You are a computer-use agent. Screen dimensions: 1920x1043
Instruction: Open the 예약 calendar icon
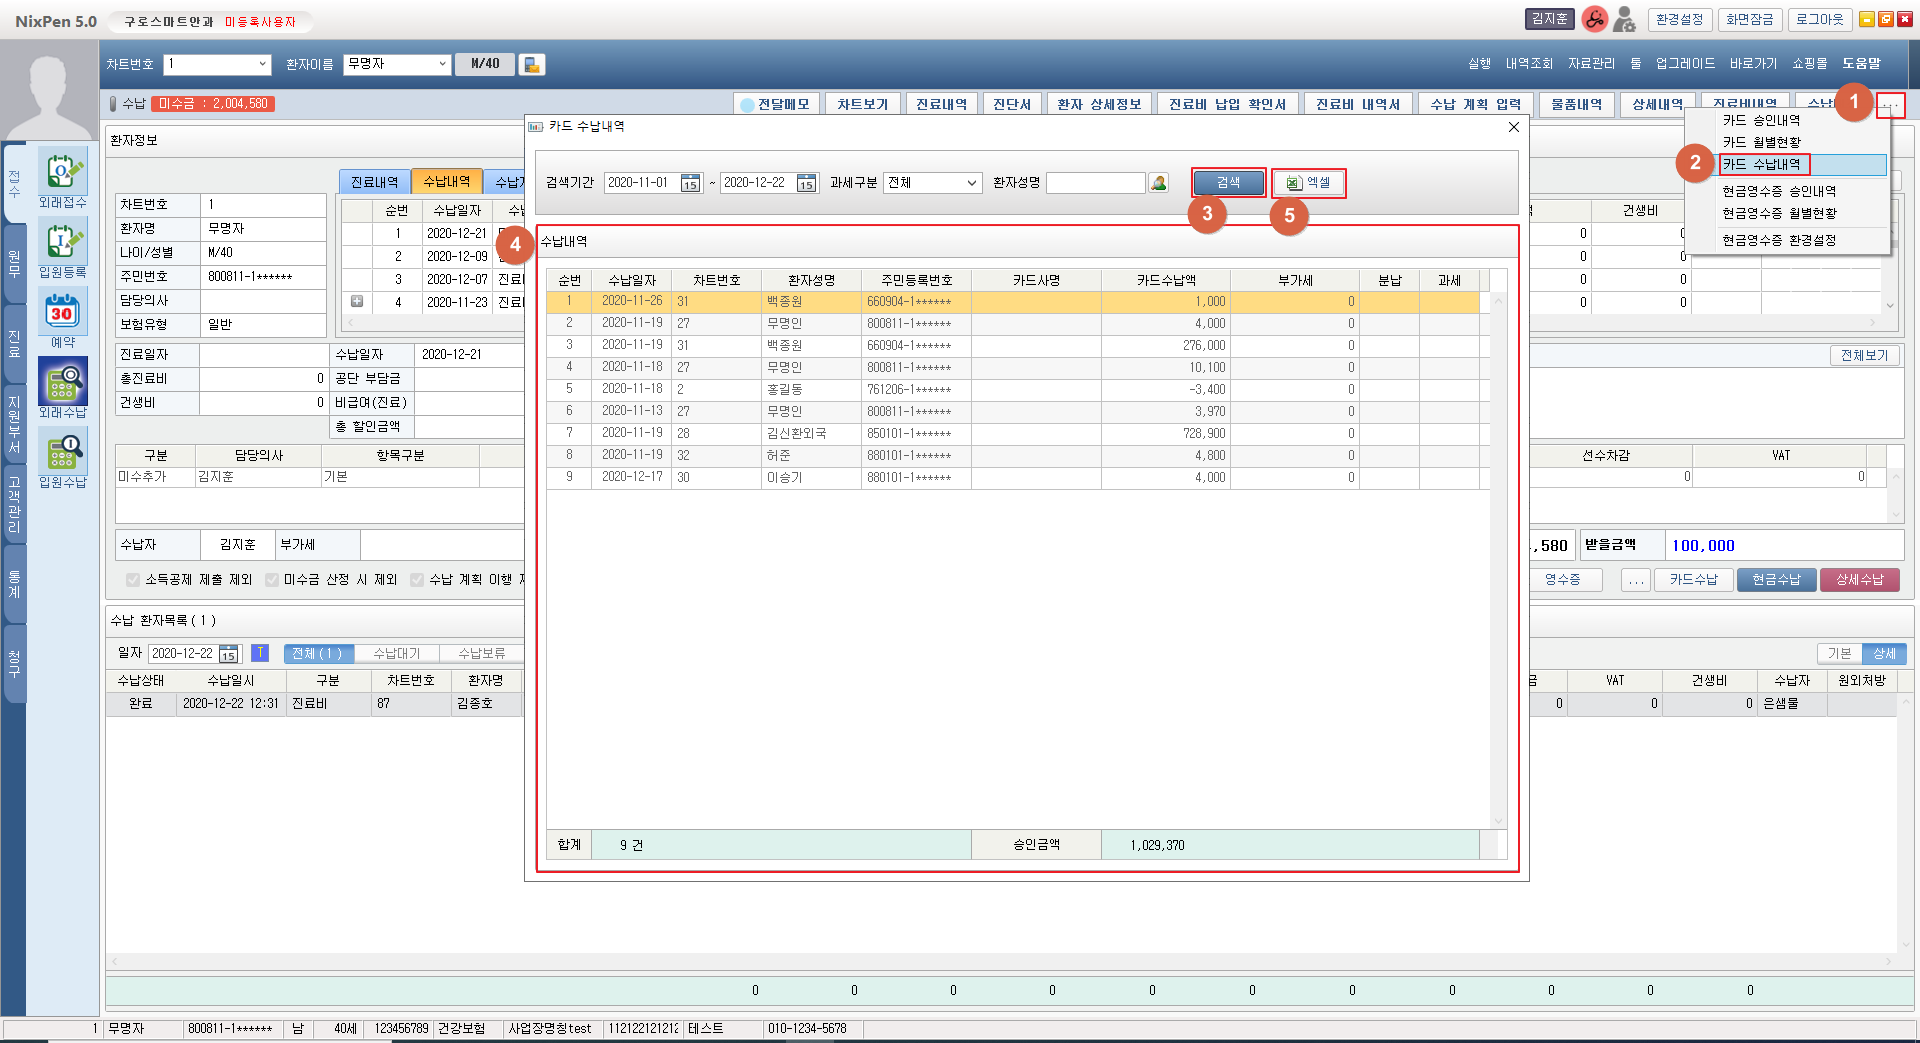coord(62,313)
